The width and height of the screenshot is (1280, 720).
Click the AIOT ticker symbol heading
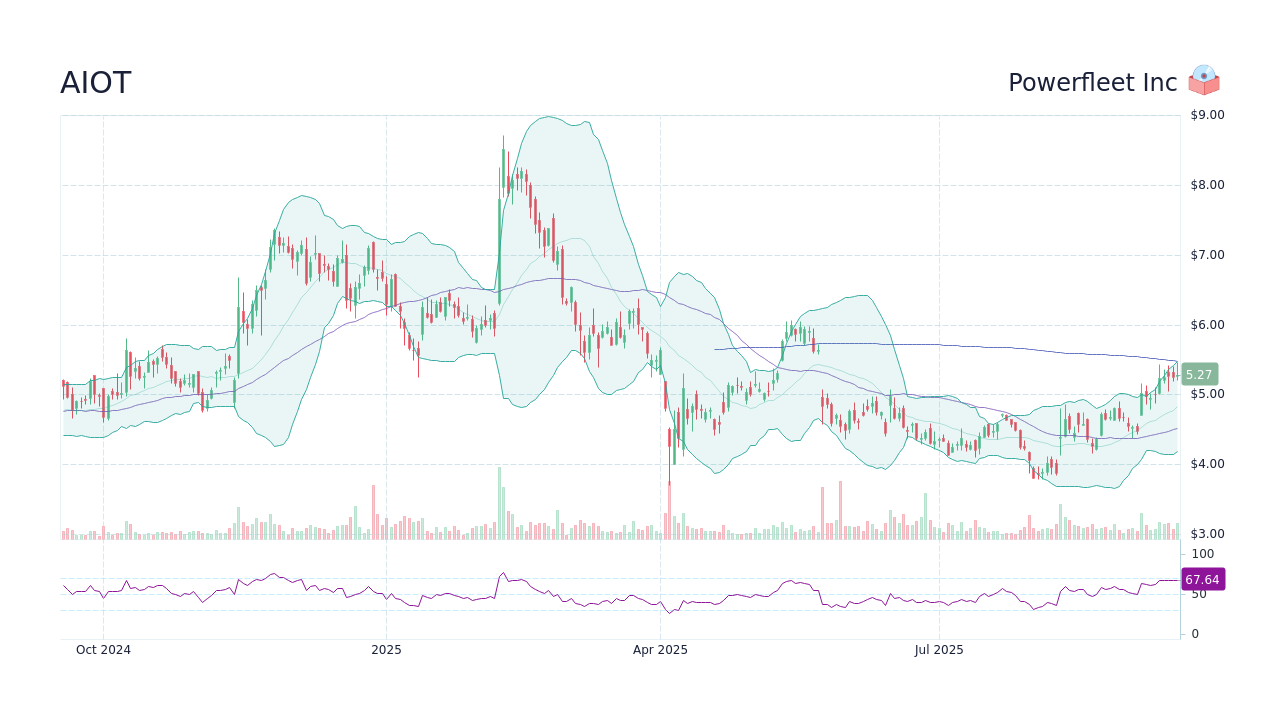tap(95, 82)
